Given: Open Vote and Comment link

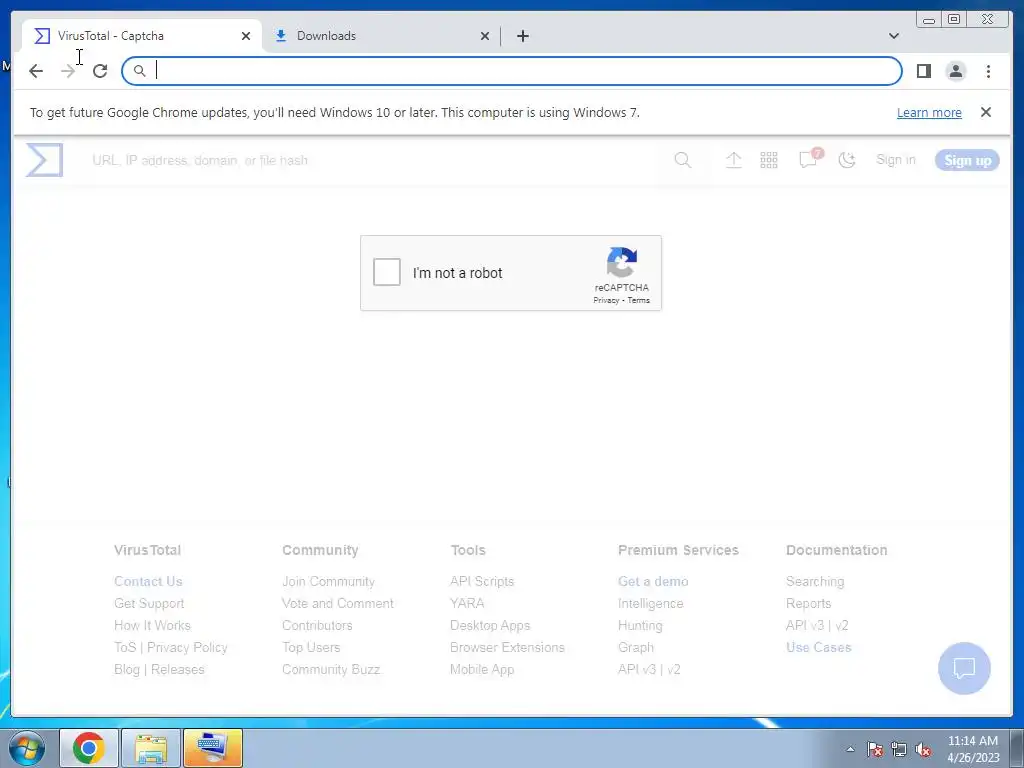Looking at the screenshot, I should pos(338,603).
